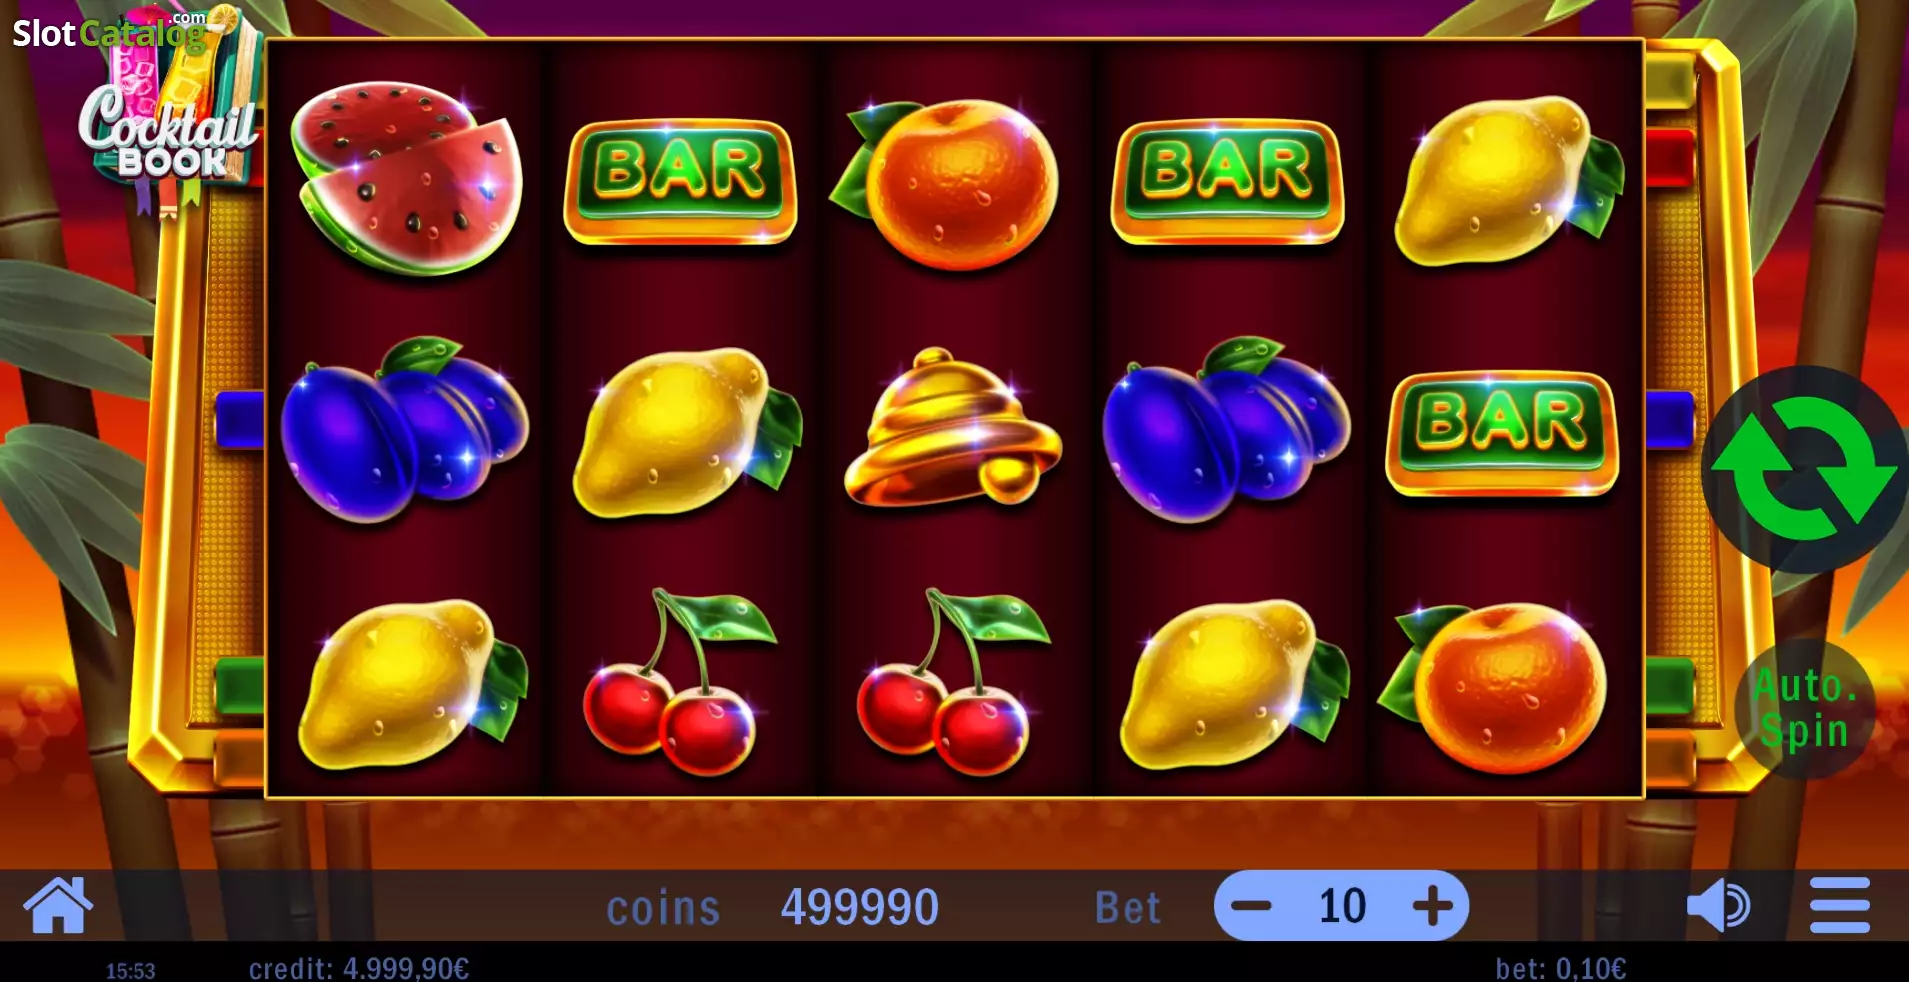Mute the game sound speaker icon
1909x982 pixels.
pyautogui.click(x=1718, y=906)
